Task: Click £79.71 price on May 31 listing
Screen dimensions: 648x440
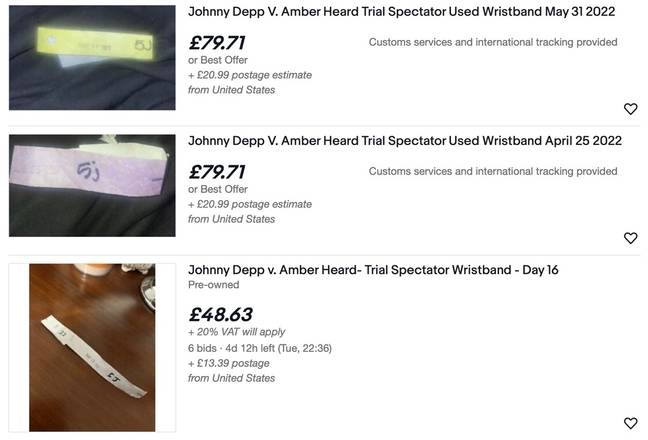Action: [217, 43]
